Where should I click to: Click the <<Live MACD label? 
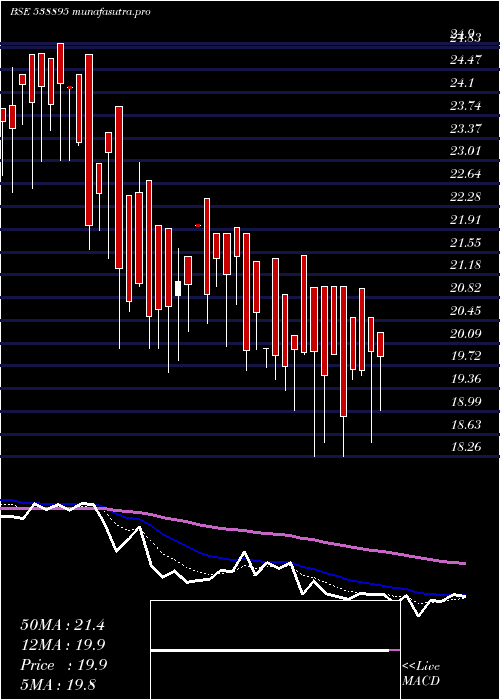click(x=421, y=674)
